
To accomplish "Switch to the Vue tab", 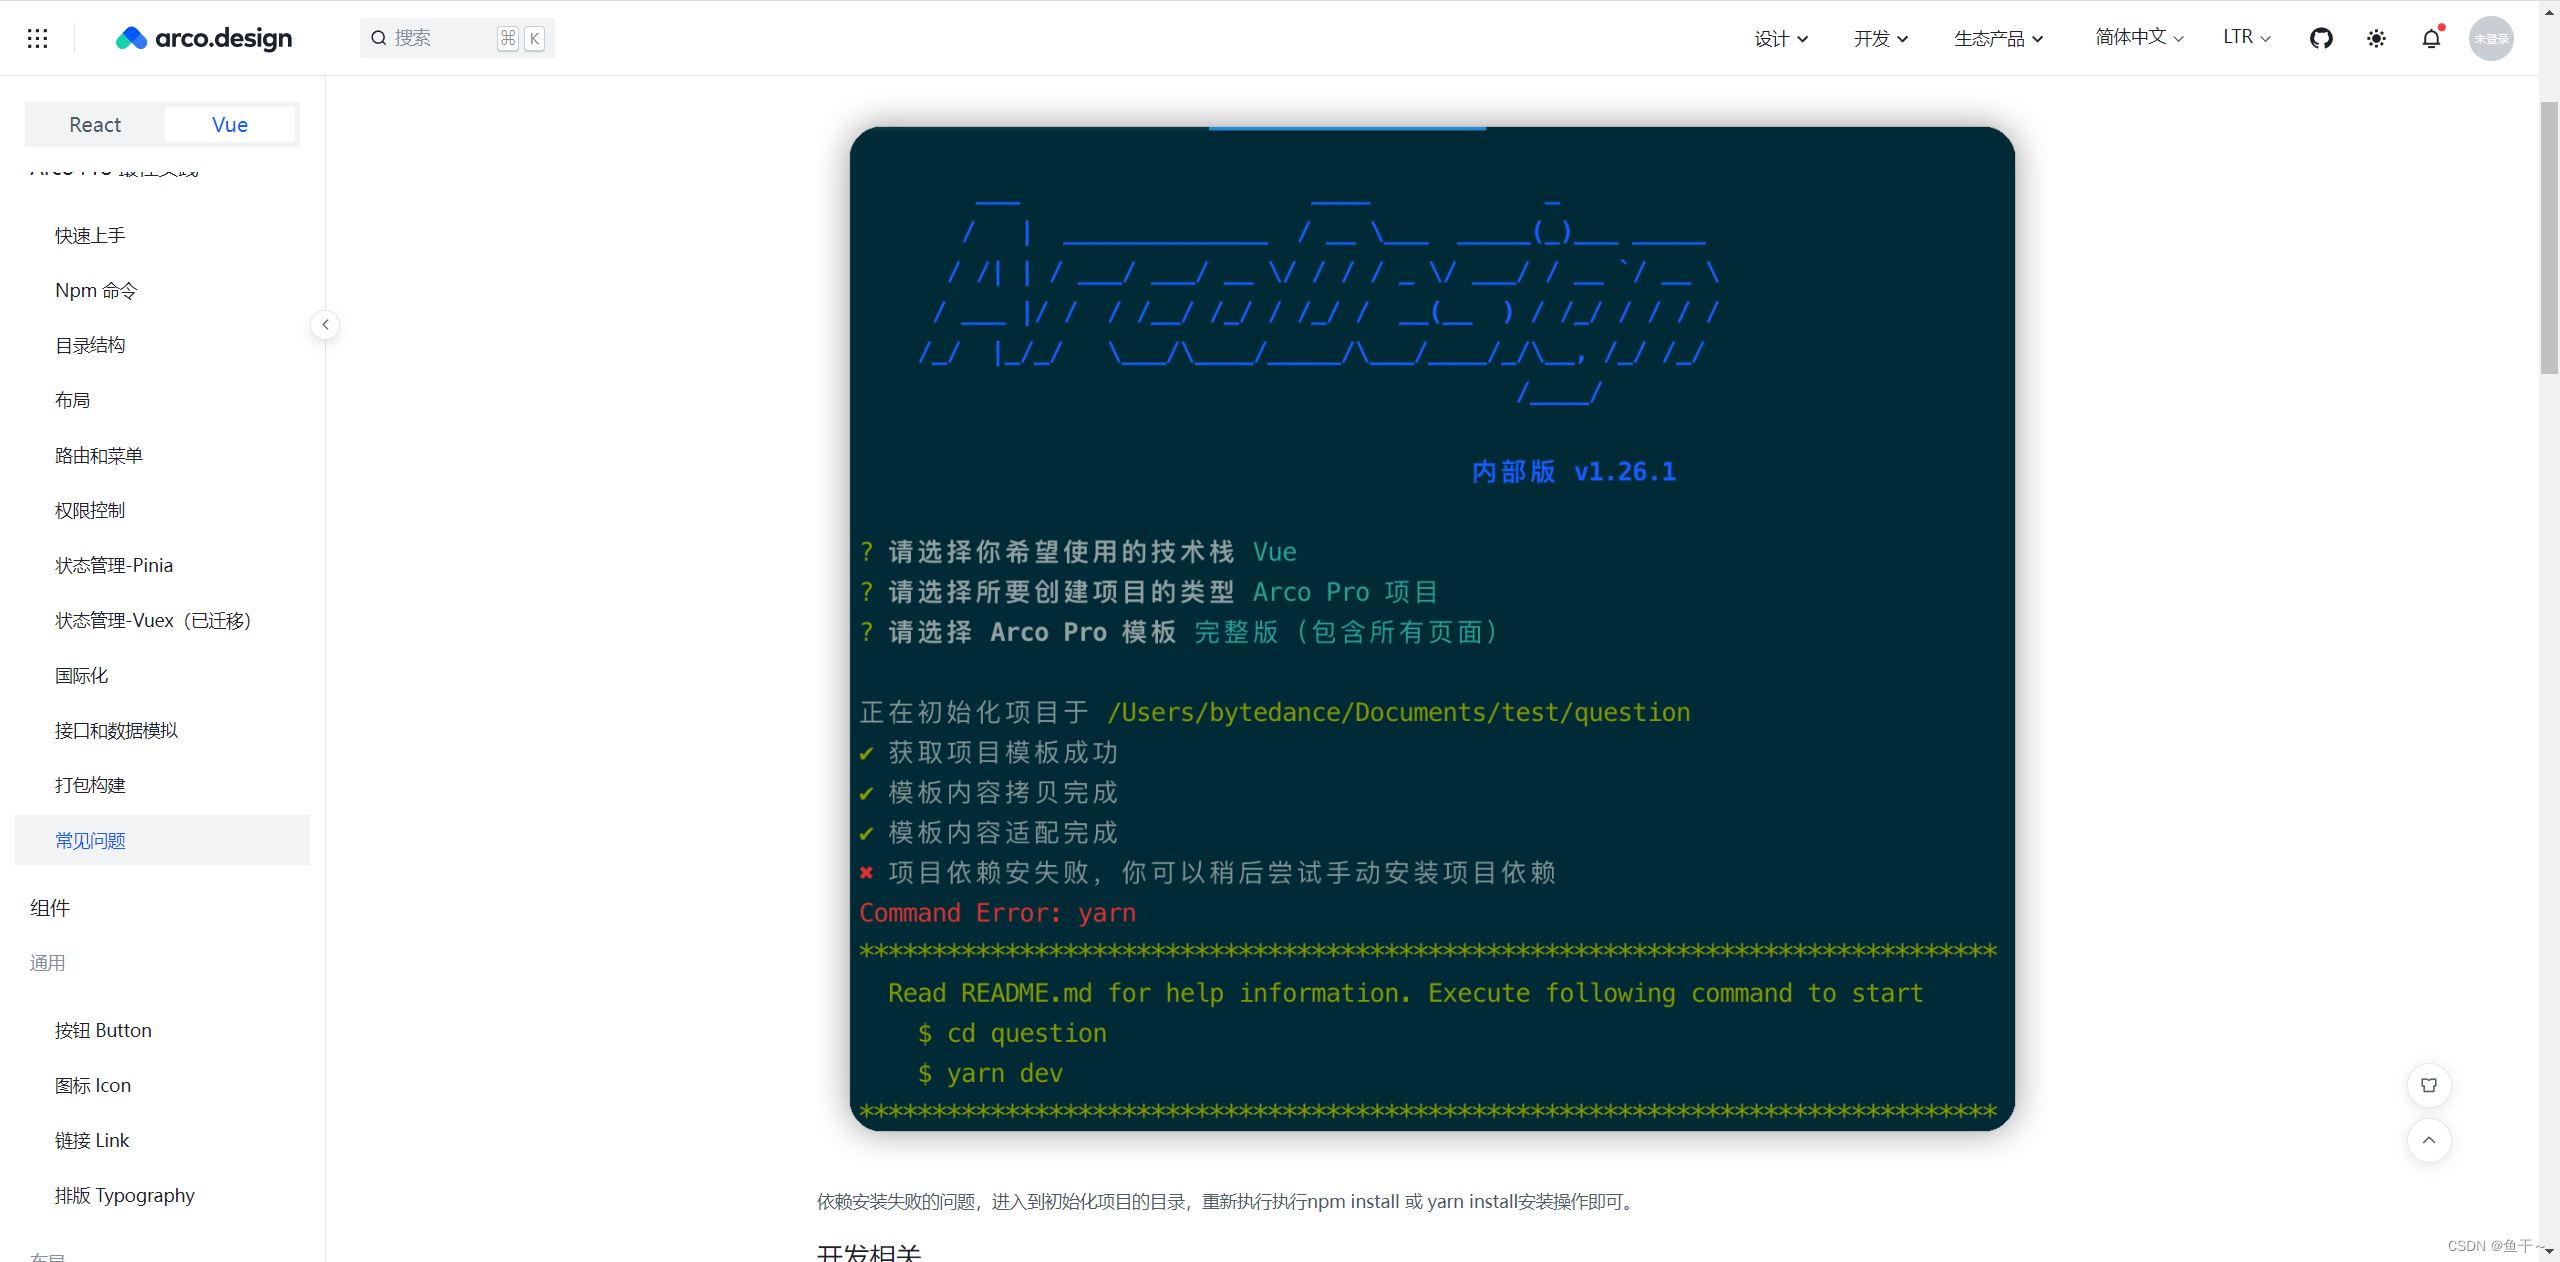I will click(x=230, y=125).
